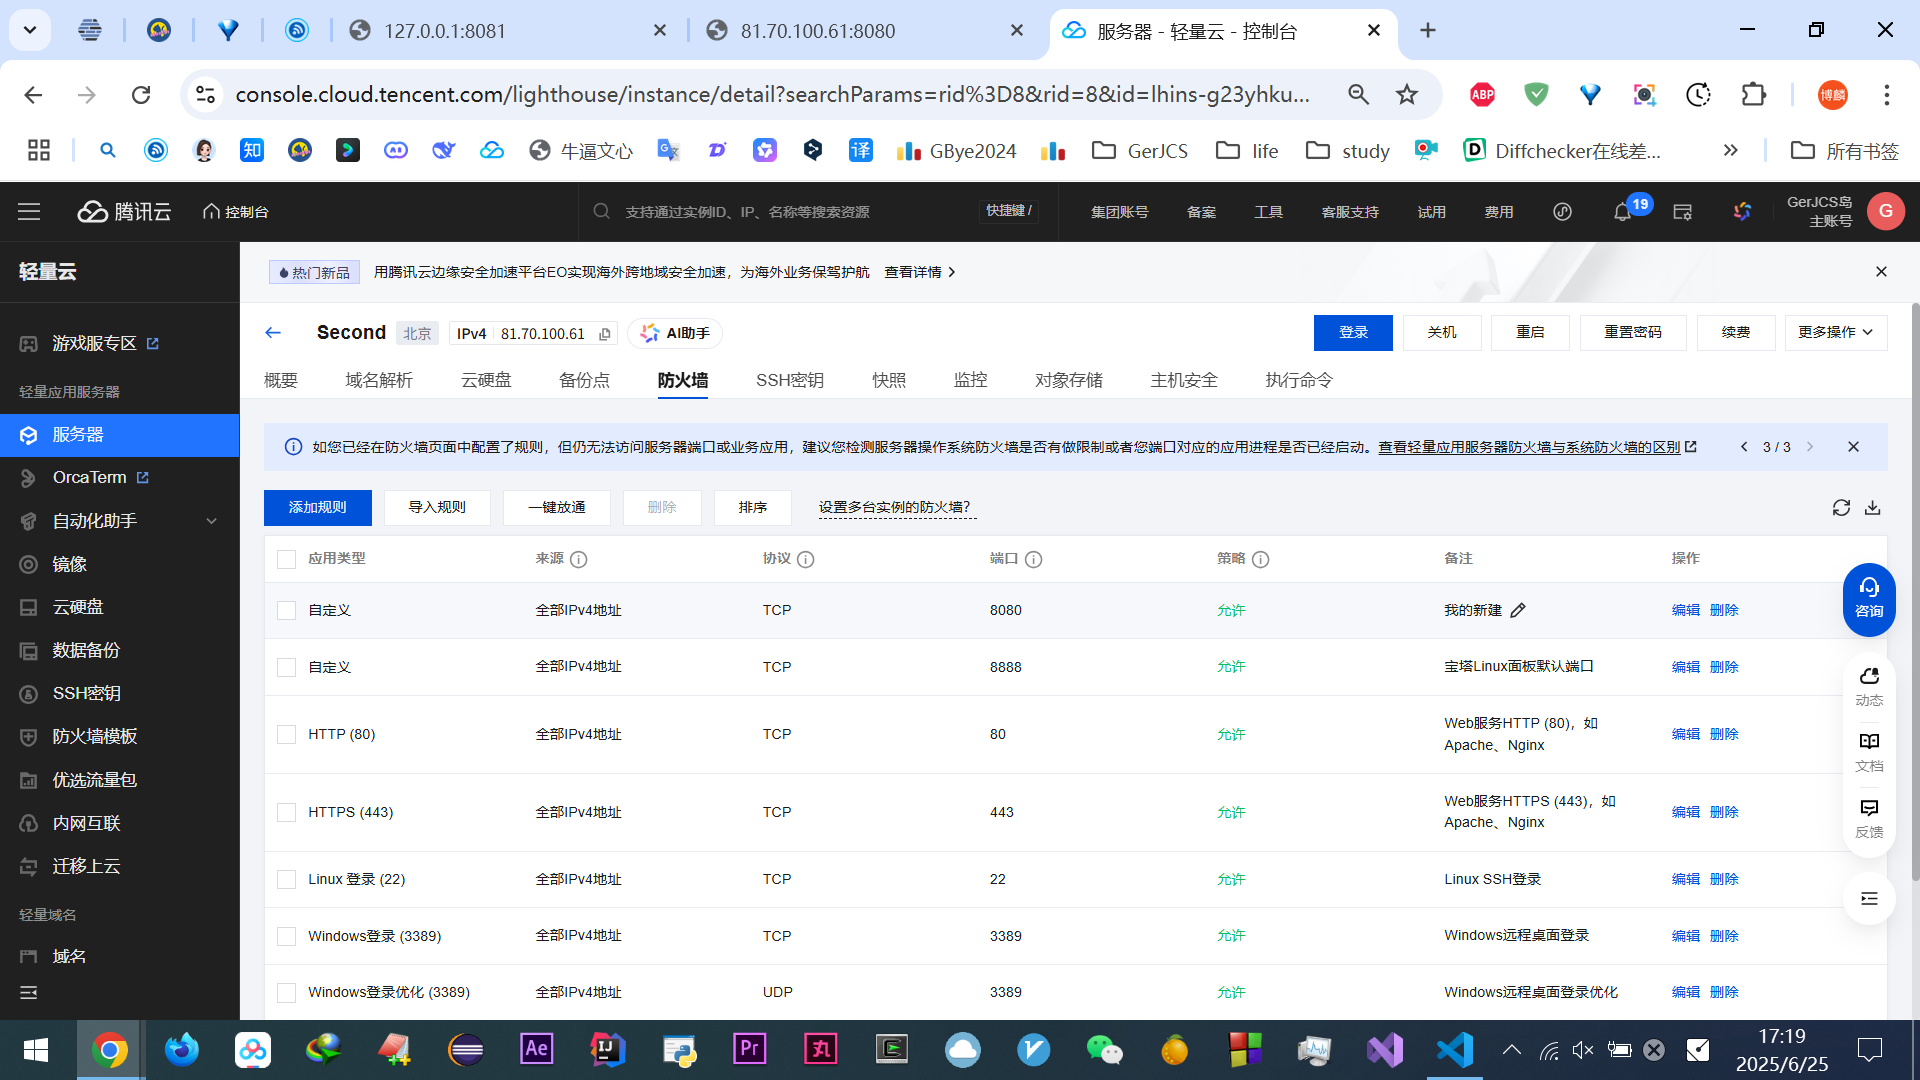Click the 咨询 headset support button
1920x1080 pixels.
click(x=1869, y=598)
